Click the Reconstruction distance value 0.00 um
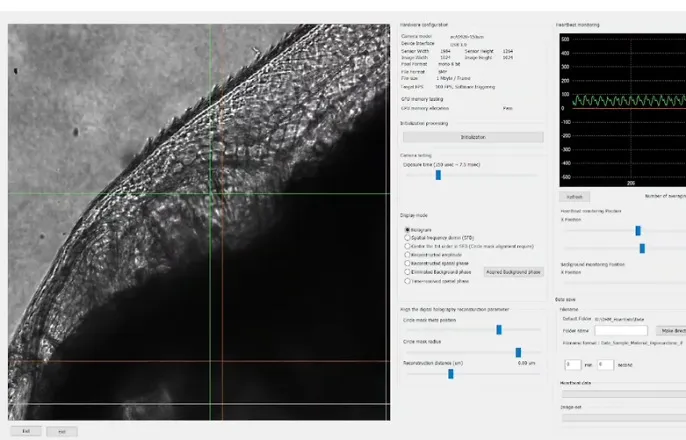 tap(526, 363)
